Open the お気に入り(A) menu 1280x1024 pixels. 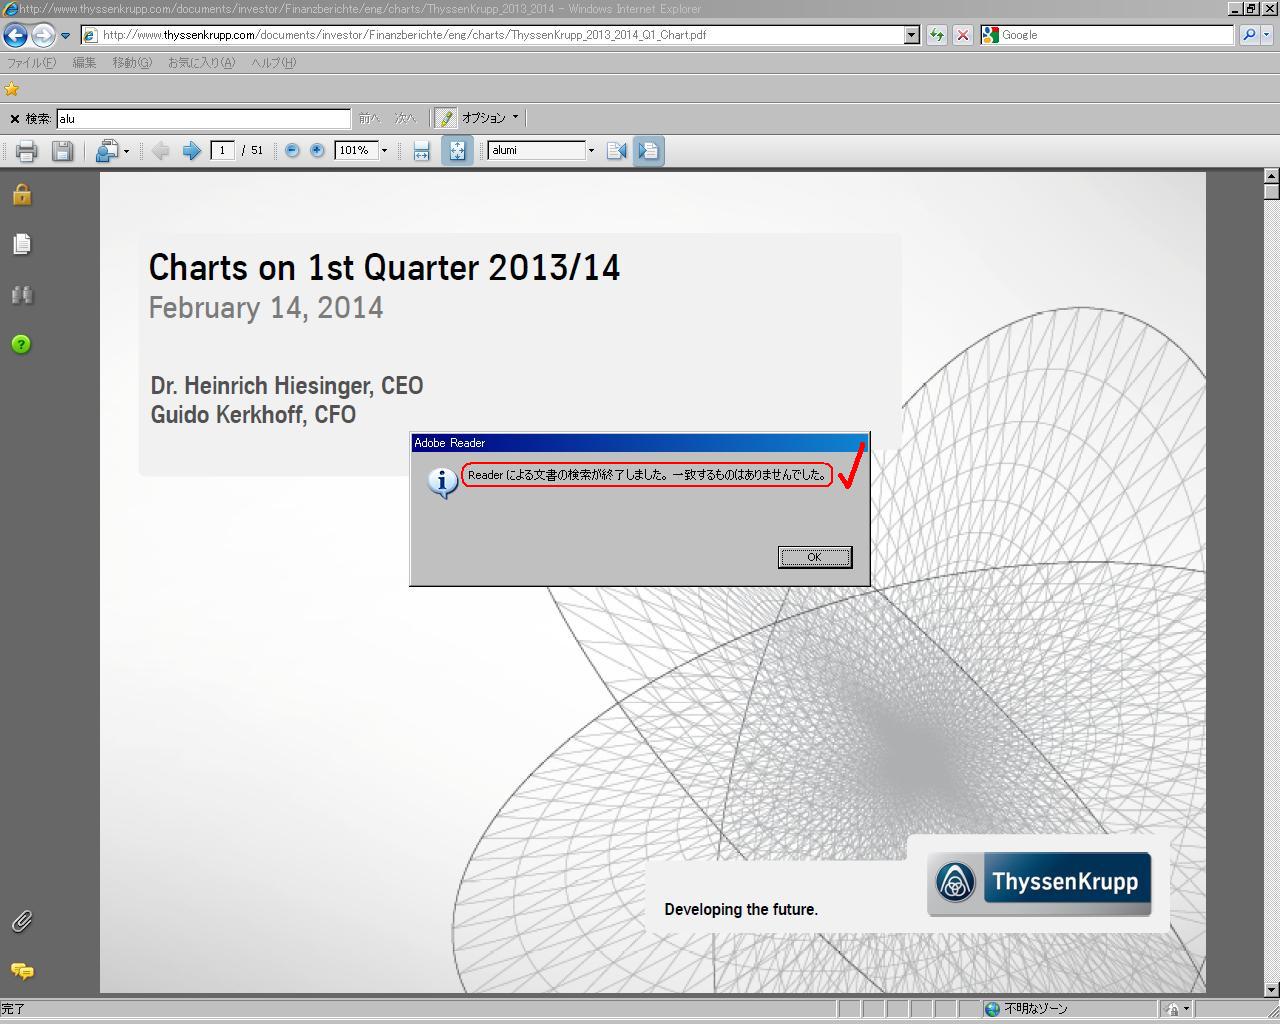[201, 62]
